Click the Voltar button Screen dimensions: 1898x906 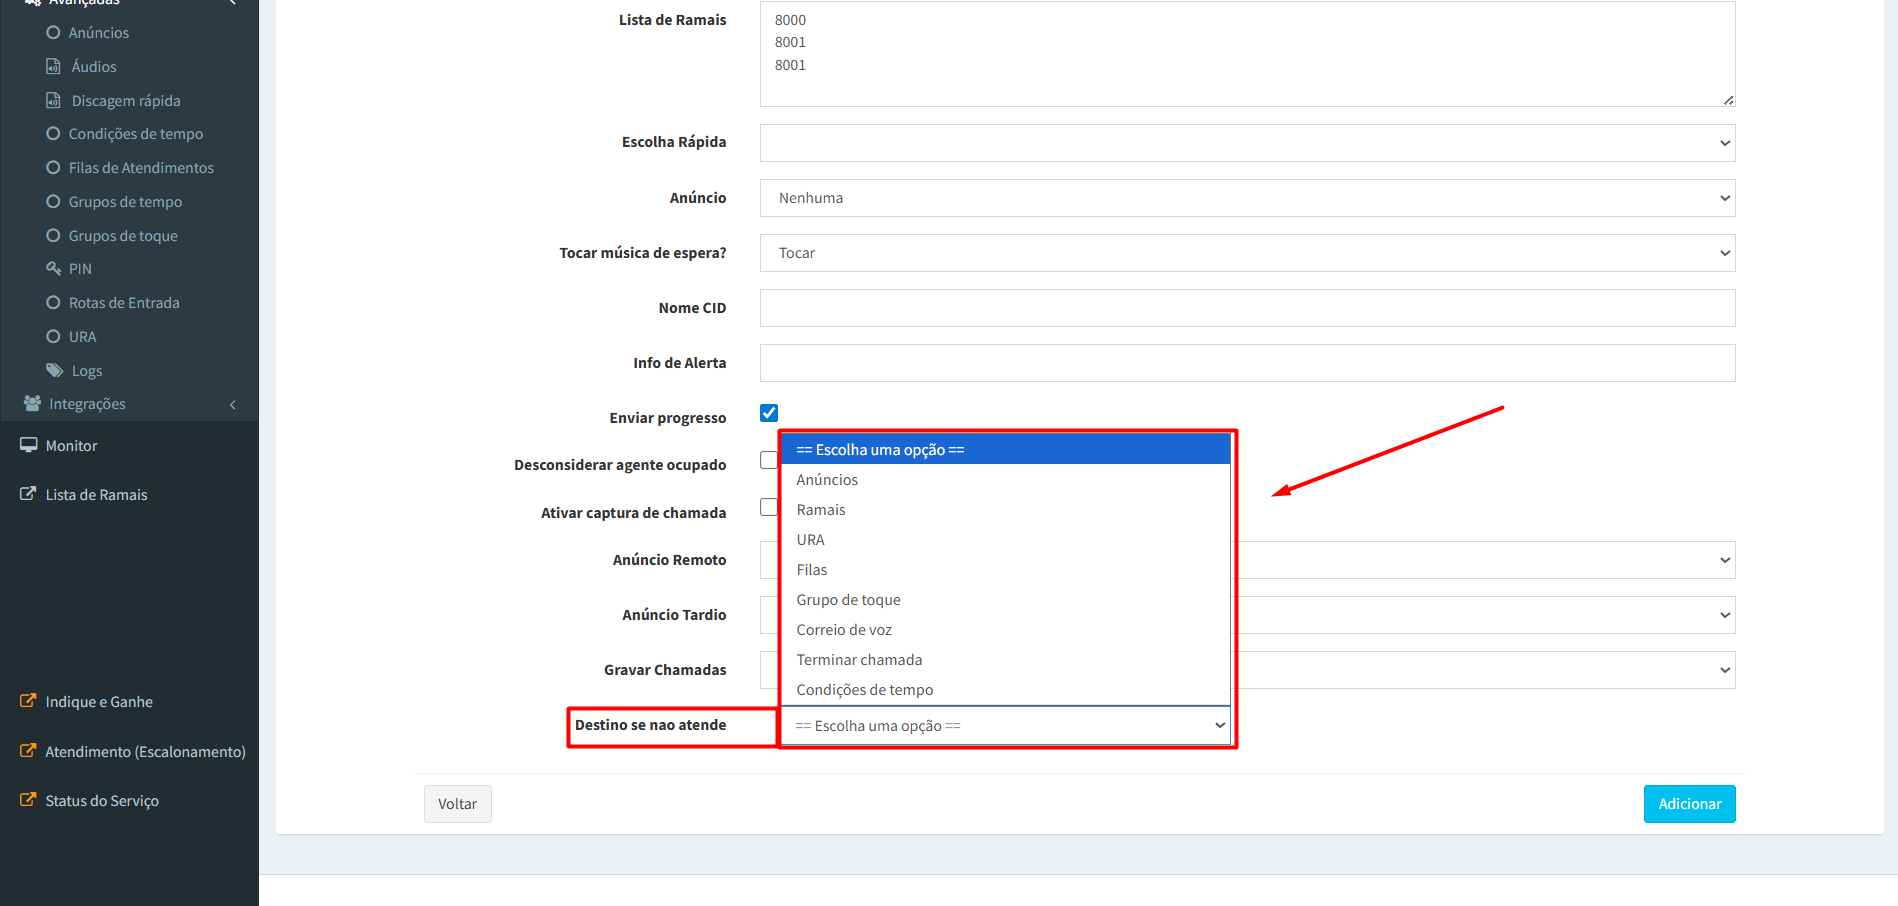[457, 804]
